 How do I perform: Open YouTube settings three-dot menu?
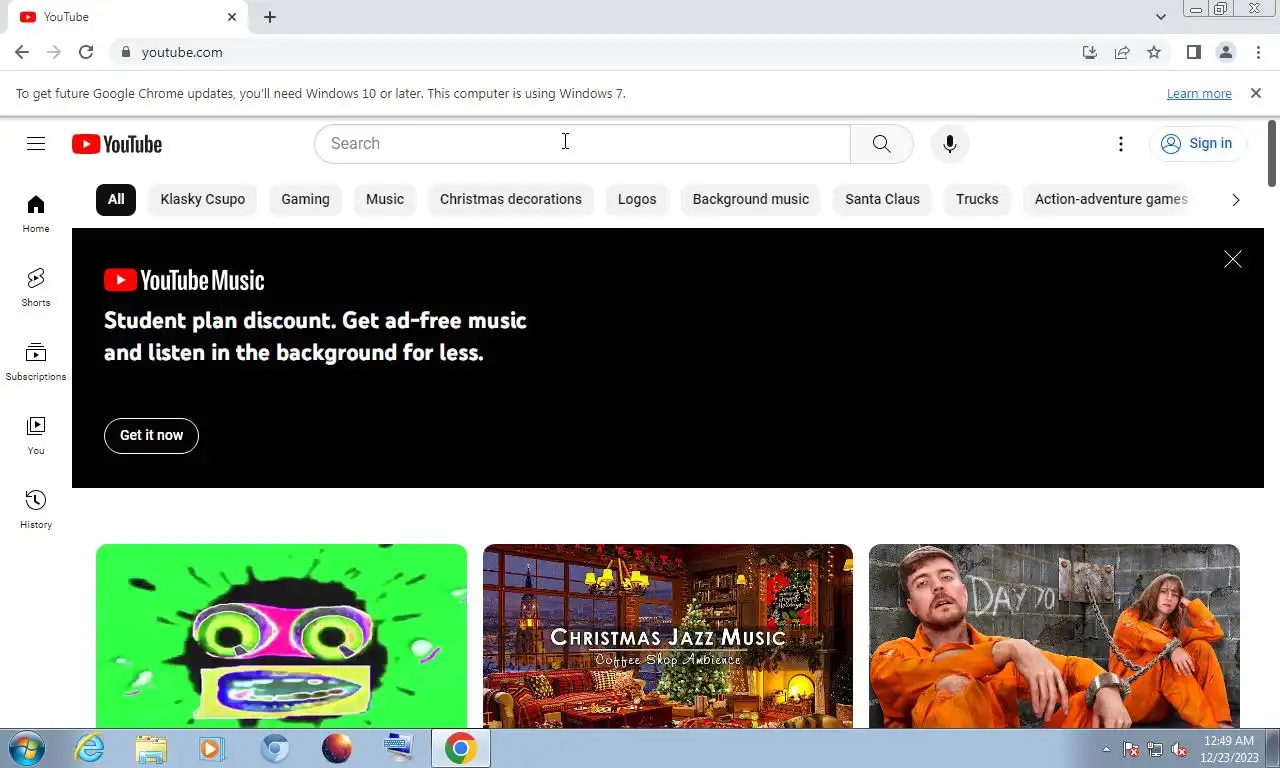(x=1121, y=144)
